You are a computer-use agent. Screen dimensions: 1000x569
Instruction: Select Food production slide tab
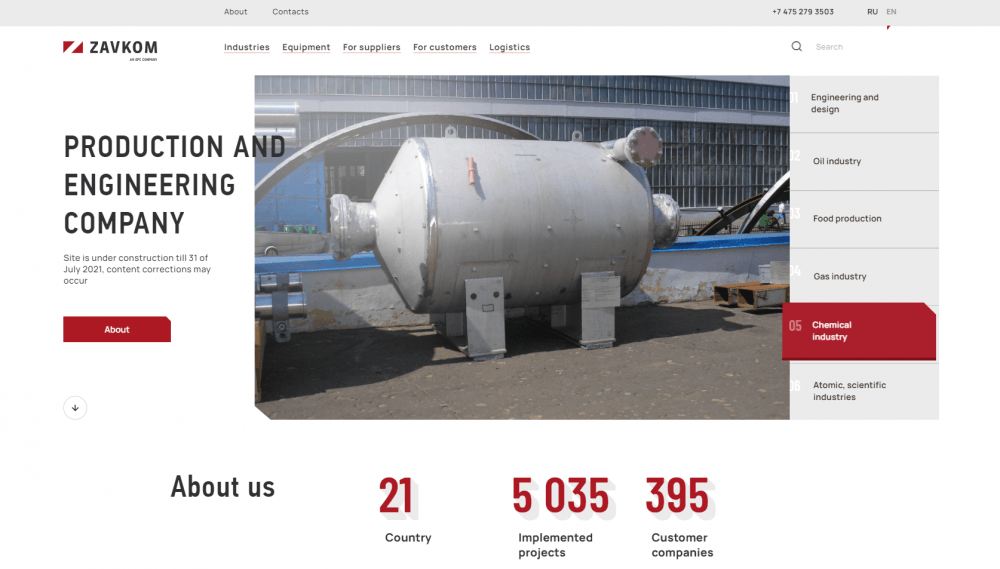click(864, 219)
